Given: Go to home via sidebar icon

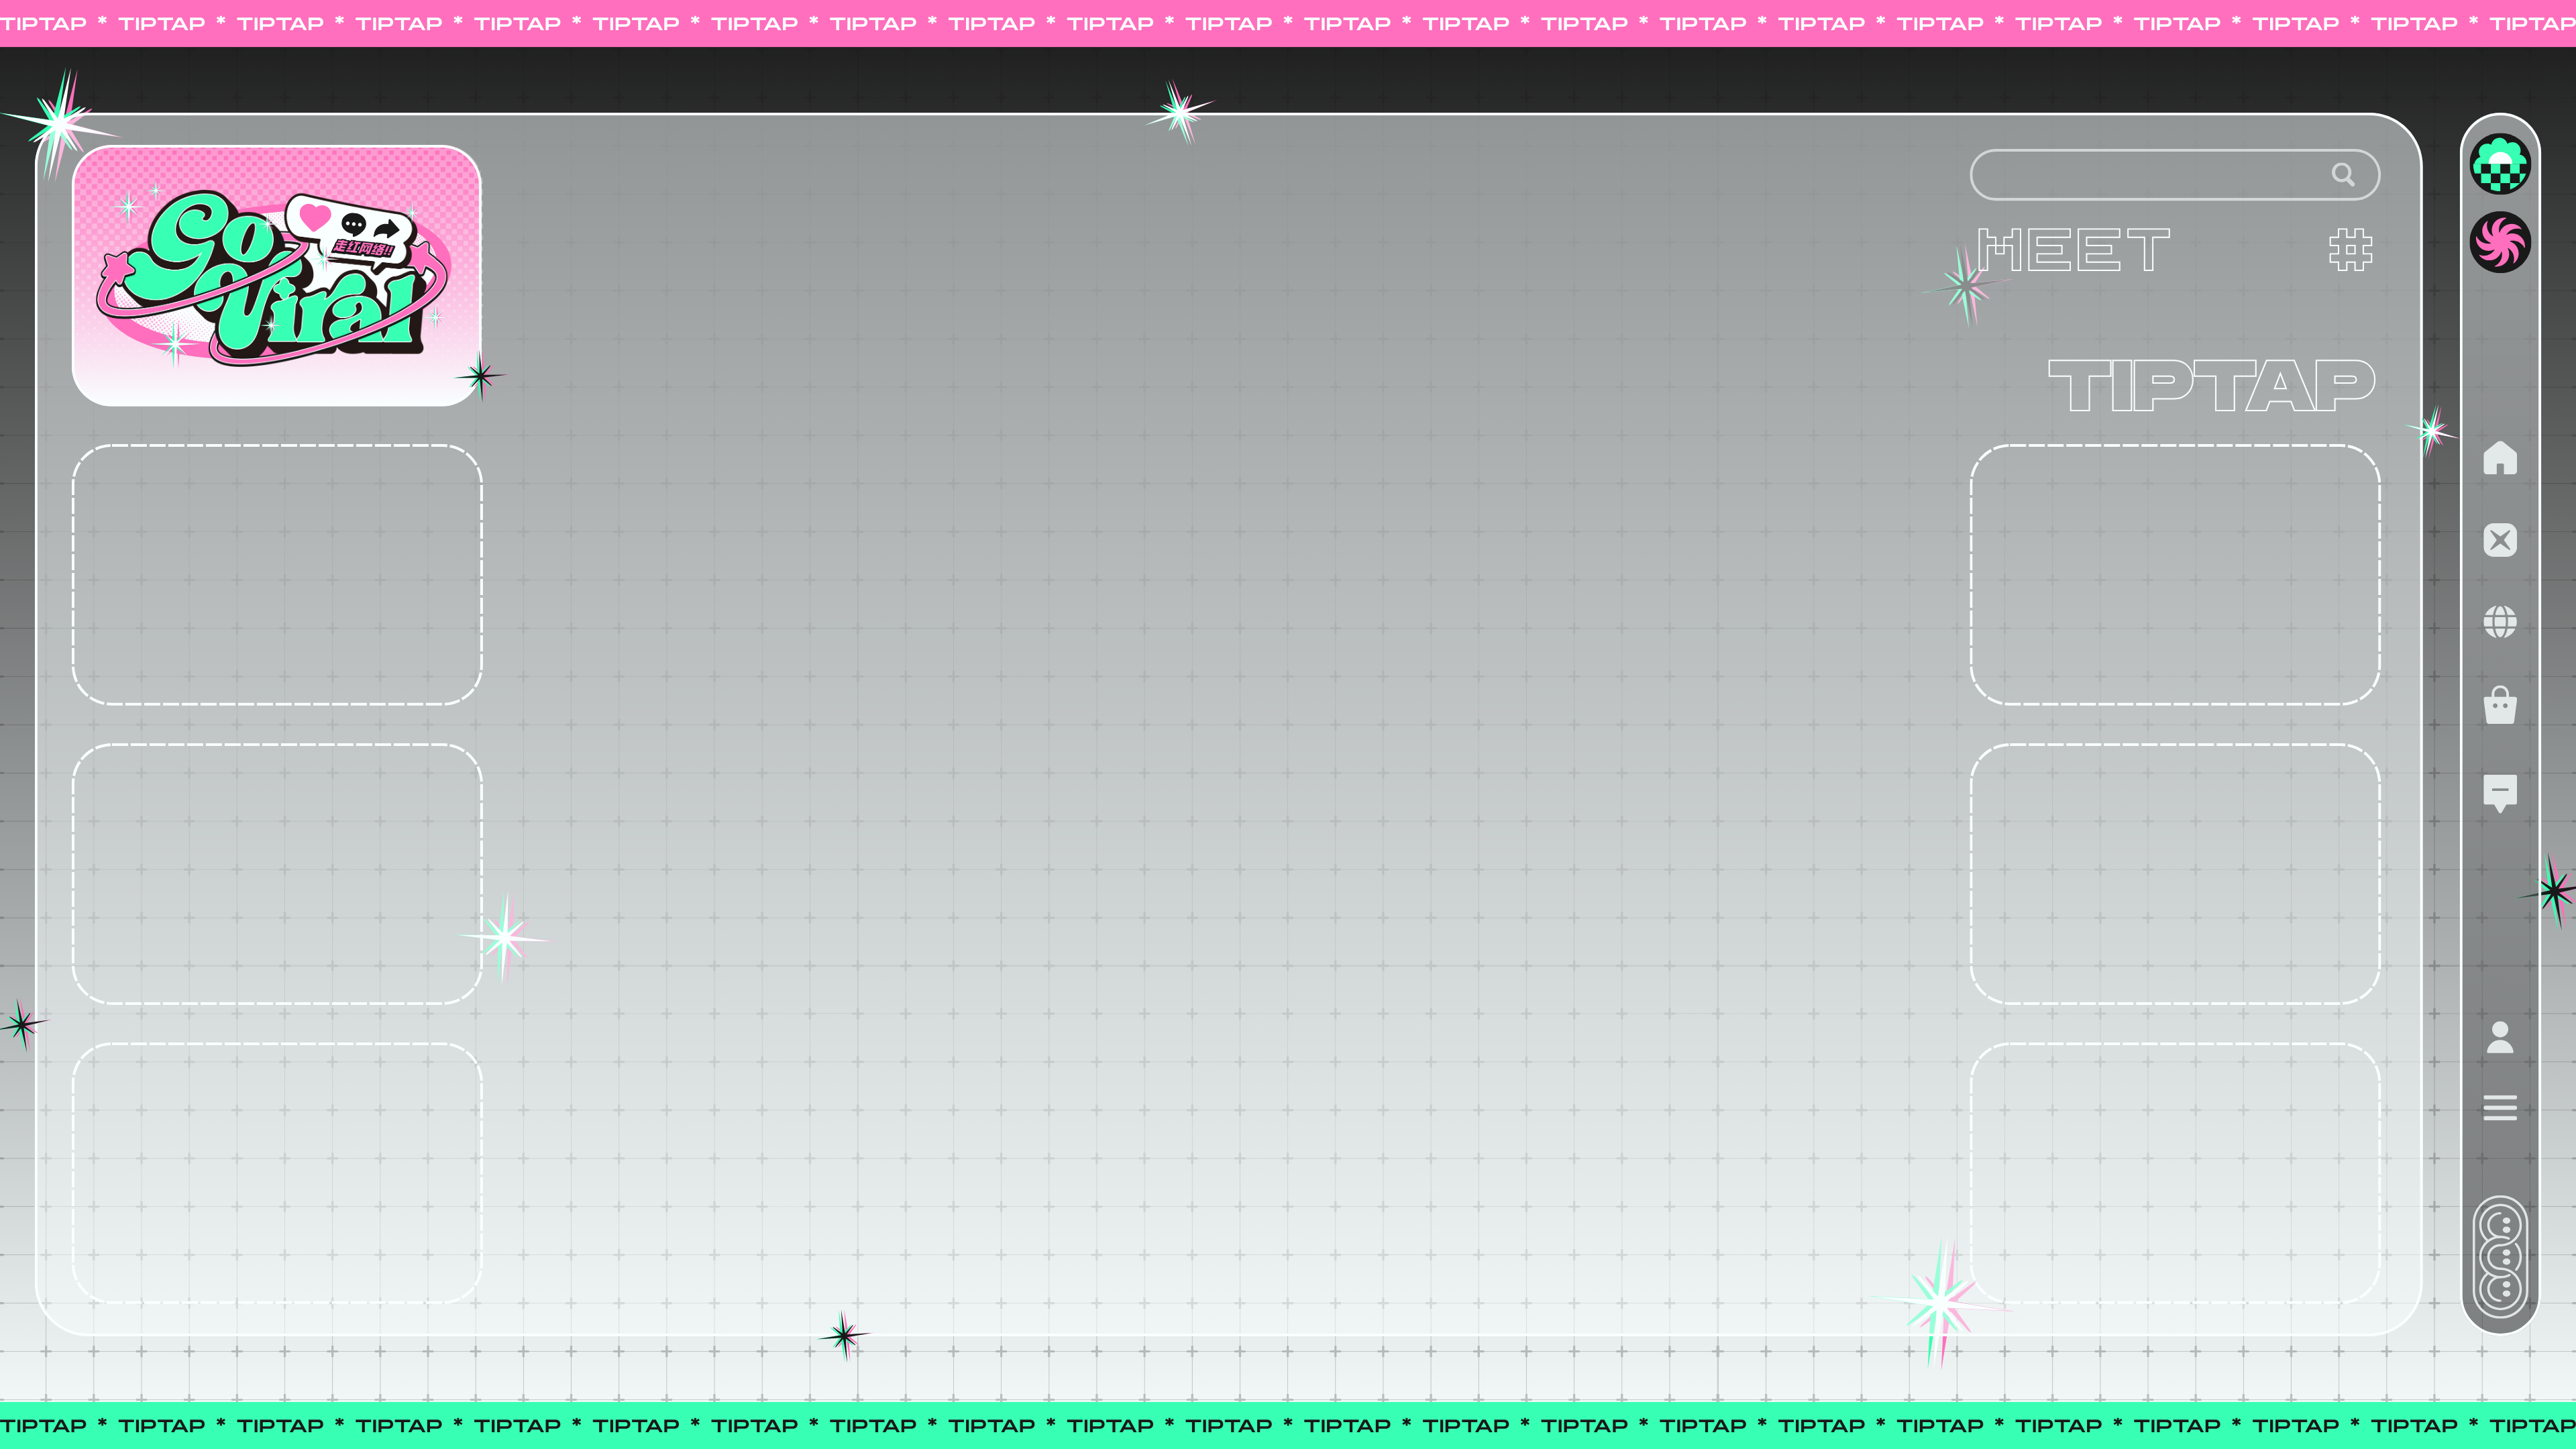Looking at the screenshot, I should [2499, 458].
